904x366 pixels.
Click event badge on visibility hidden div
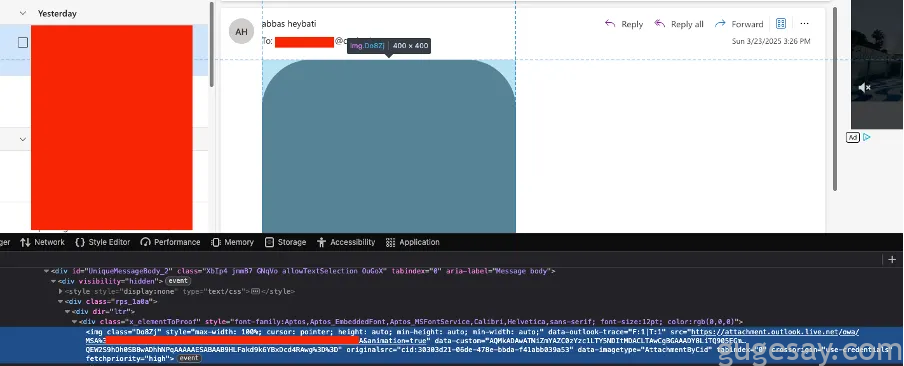click(178, 281)
